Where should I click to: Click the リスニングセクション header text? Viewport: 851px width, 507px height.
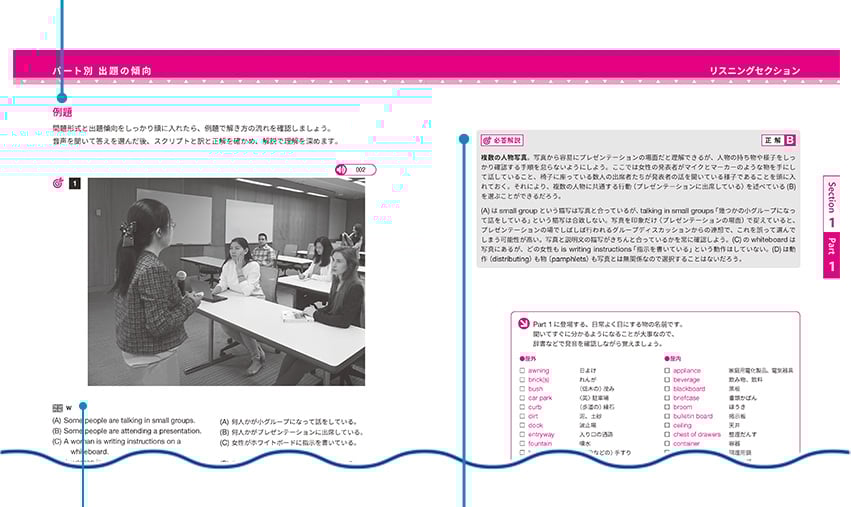pos(754,71)
